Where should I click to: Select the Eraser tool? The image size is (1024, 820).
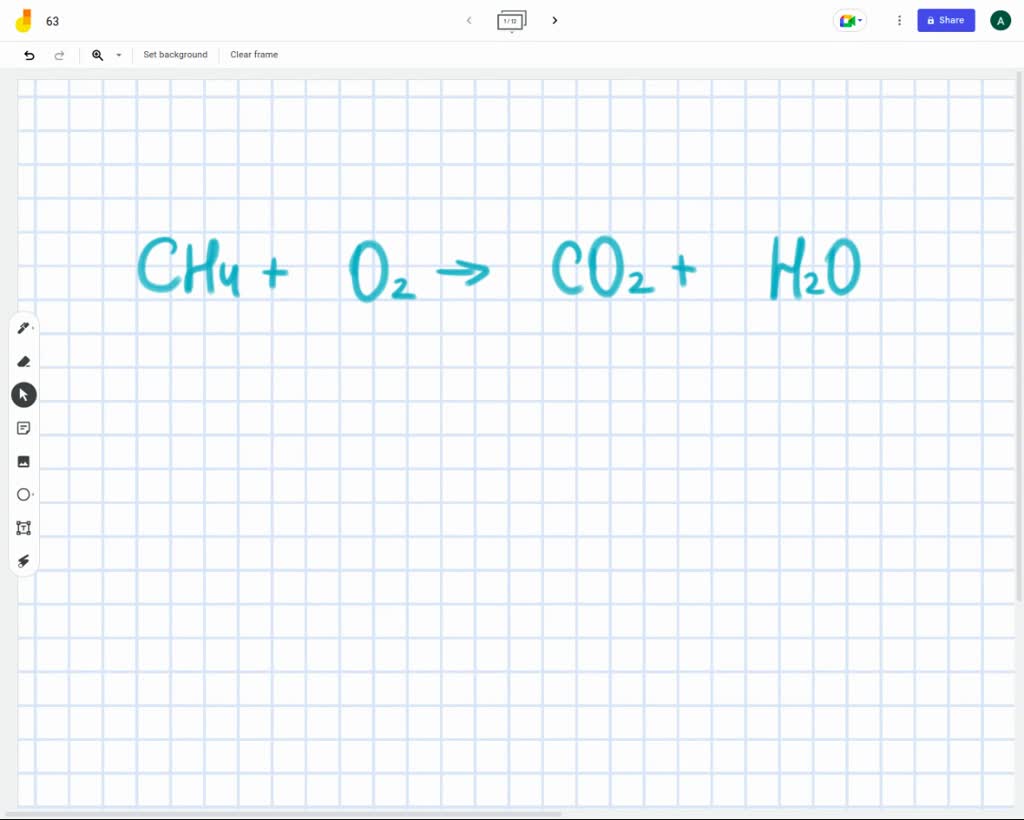[23, 361]
